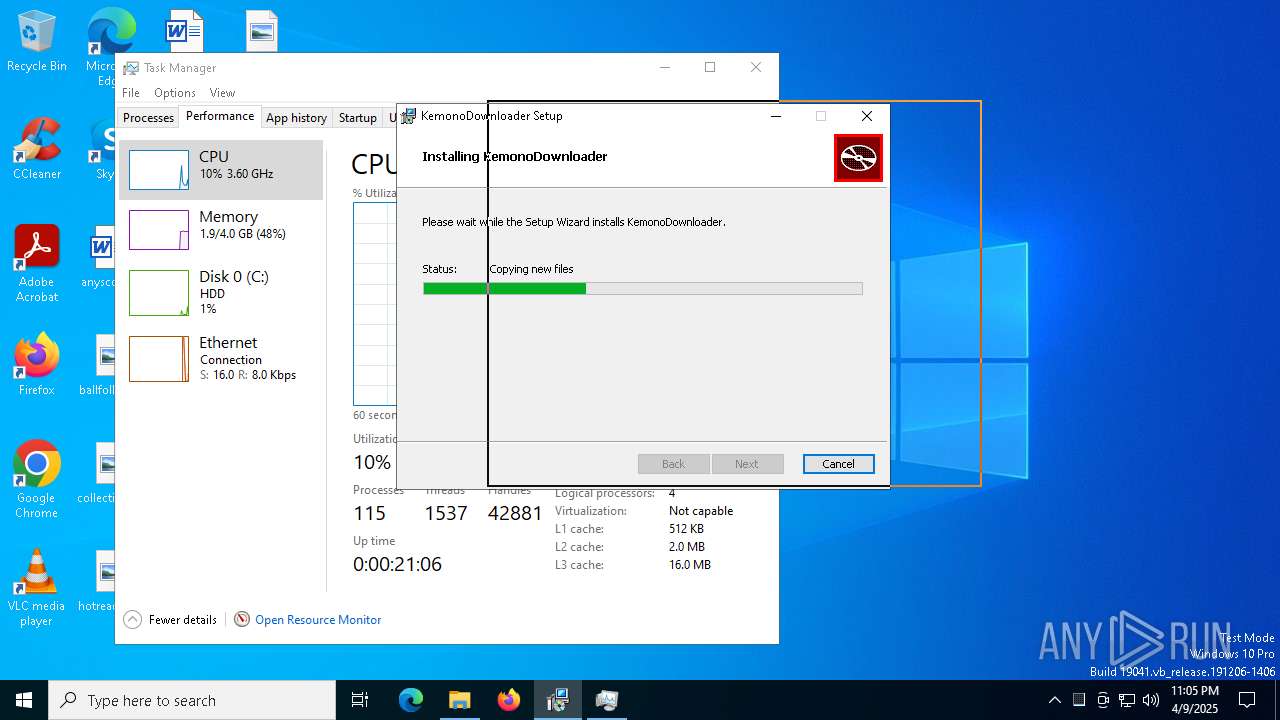Image resolution: width=1280 pixels, height=720 pixels.
Task: Open Task View on the taskbar
Action: [x=360, y=700]
